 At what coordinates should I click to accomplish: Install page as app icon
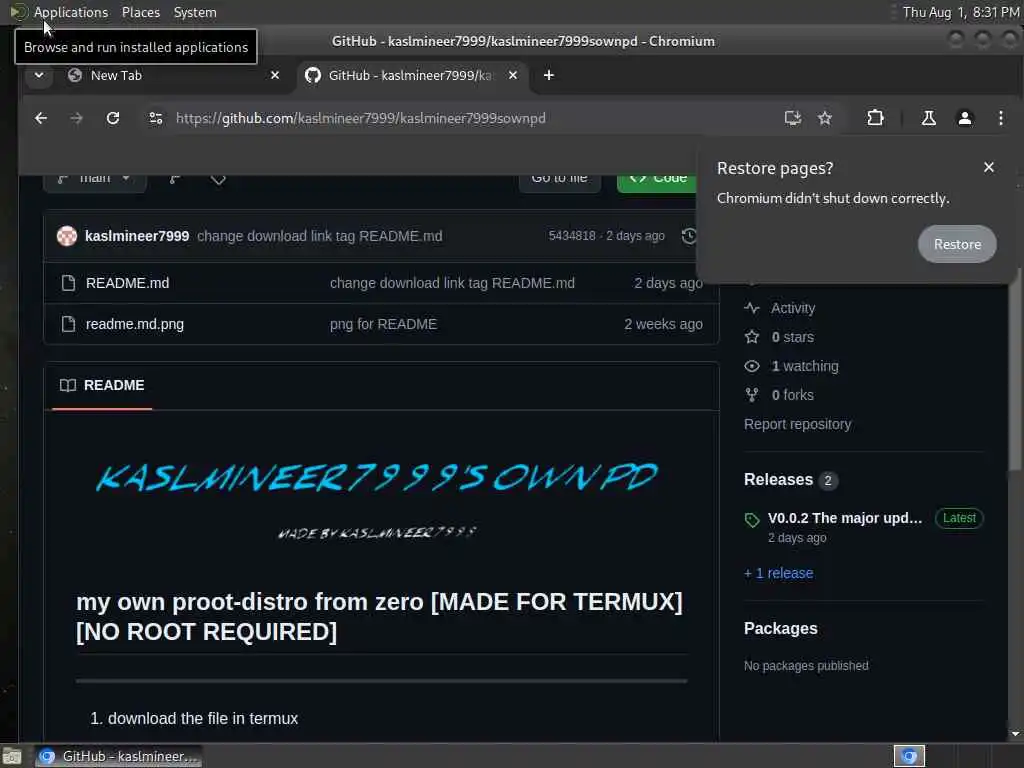[793, 118]
